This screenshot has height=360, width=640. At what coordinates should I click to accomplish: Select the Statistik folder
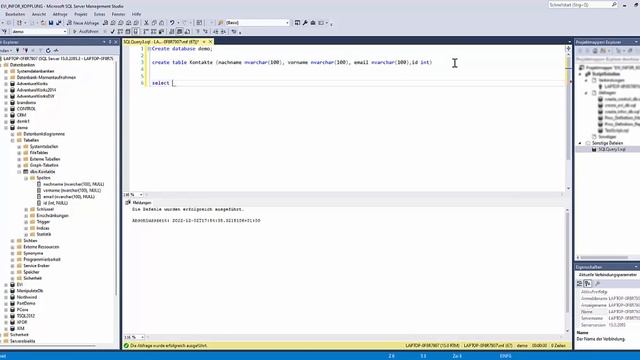tap(44, 234)
